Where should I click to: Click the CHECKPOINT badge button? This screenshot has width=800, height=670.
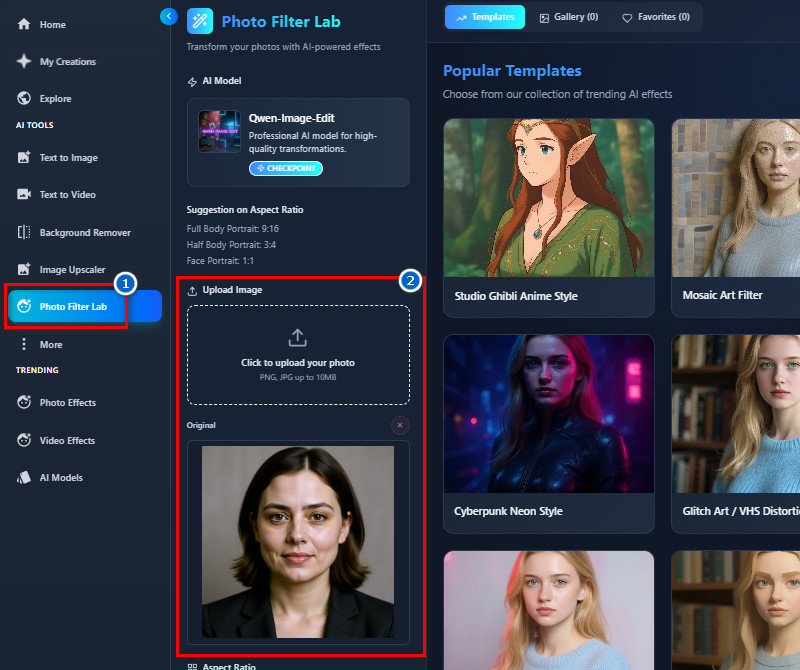[x=286, y=168]
